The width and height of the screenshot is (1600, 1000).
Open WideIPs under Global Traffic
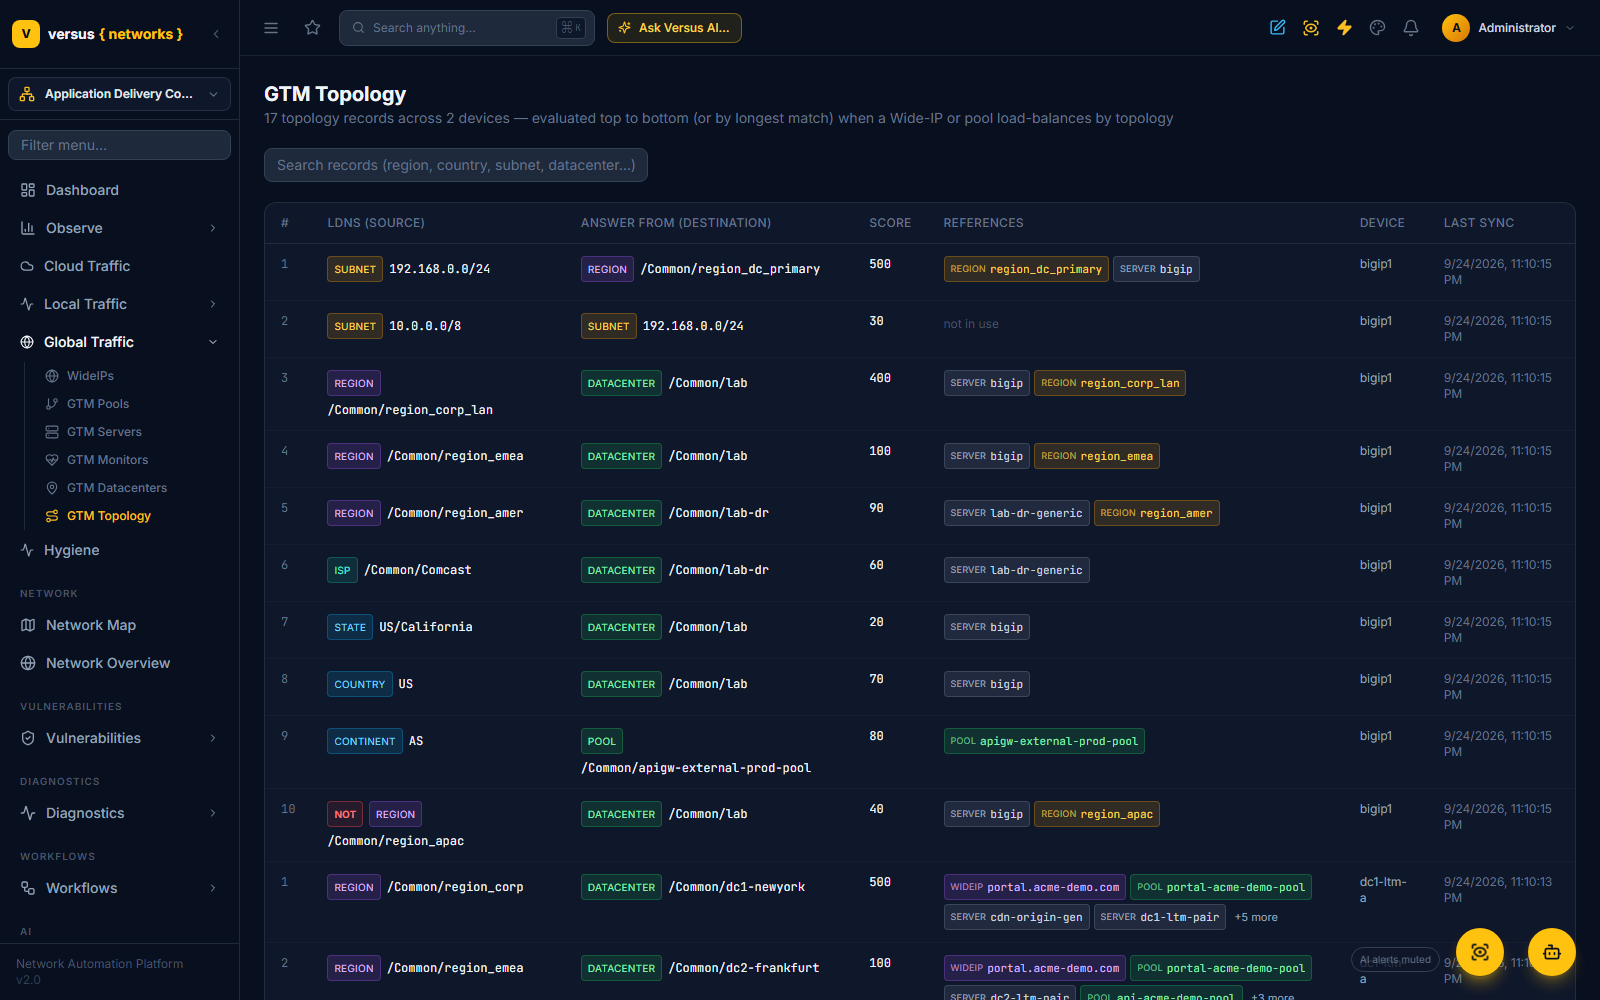[x=90, y=376]
